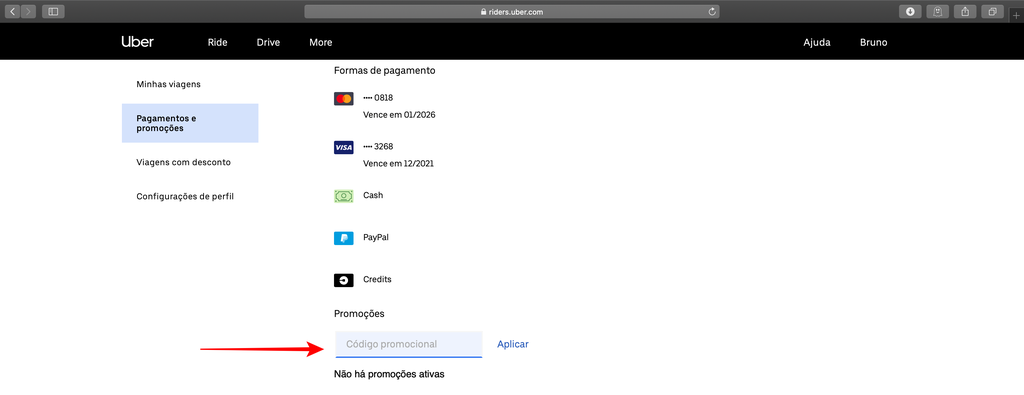Image resolution: width=1024 pixels, height=395 pixels.
Task: Go to the Uber logo home
Action: coord(137,42)
